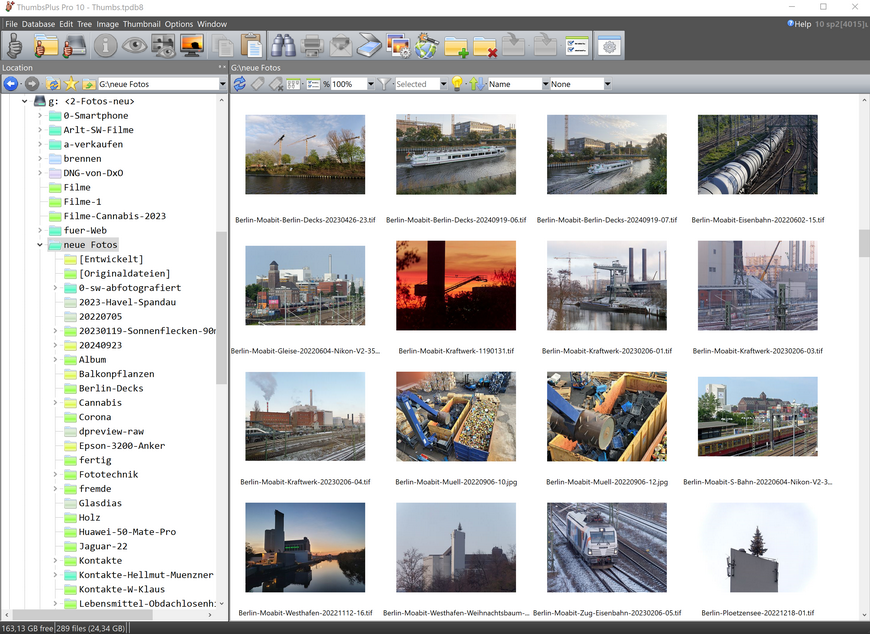Open the Thumbnail menu
The height and width of the screenshot is (634, 870).
[141, 24]
